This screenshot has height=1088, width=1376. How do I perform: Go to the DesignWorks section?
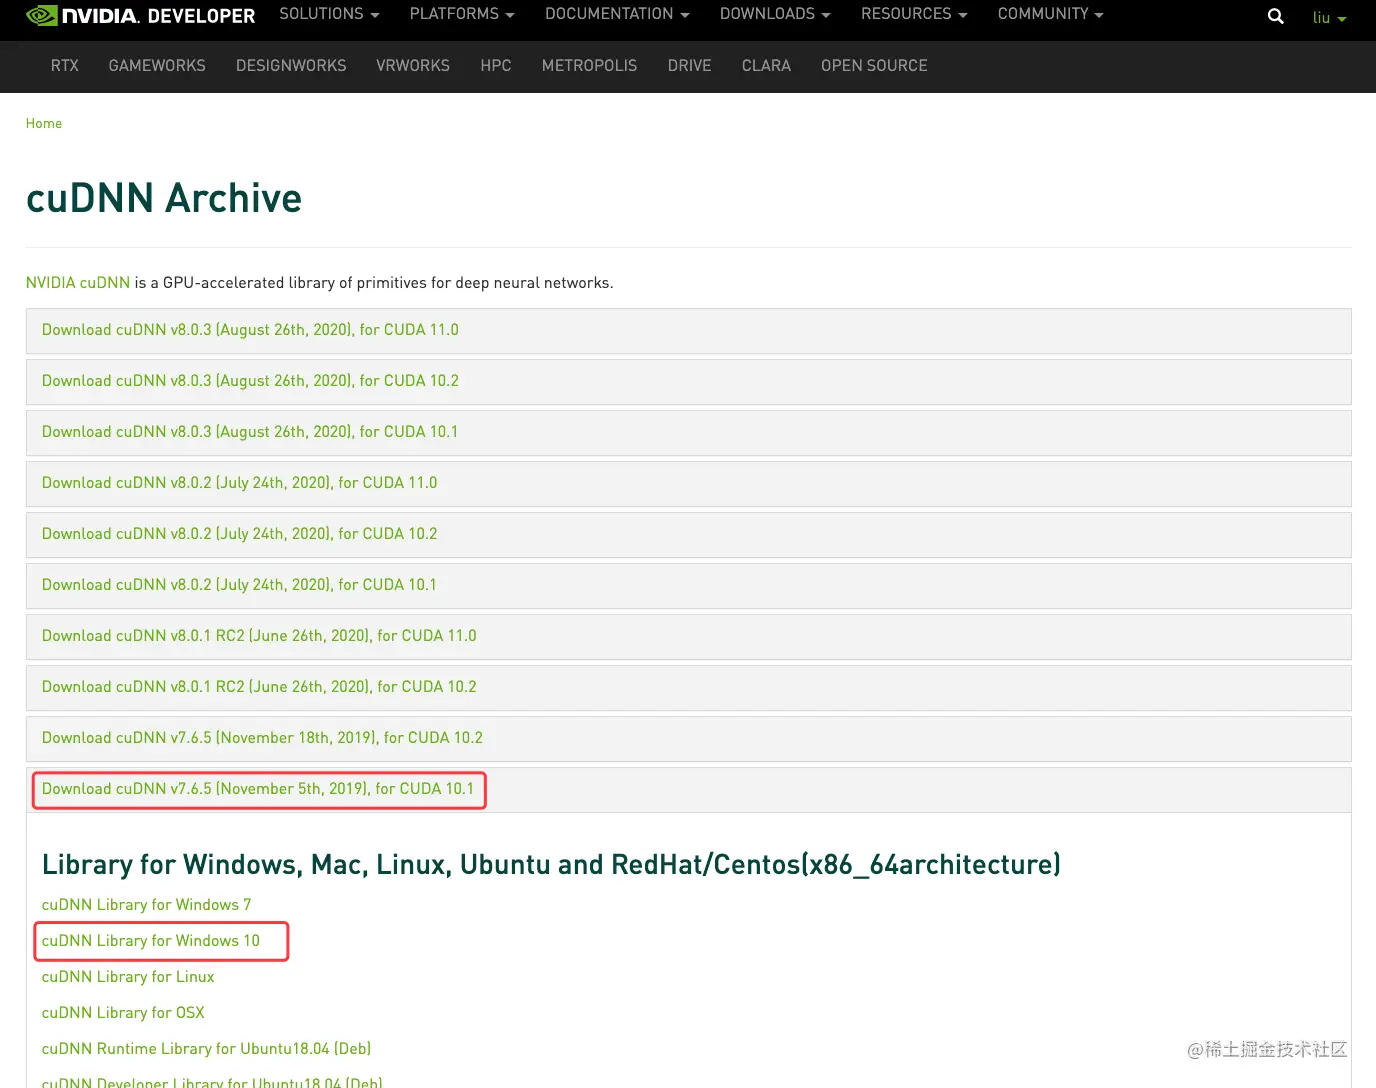click(291, 66)
